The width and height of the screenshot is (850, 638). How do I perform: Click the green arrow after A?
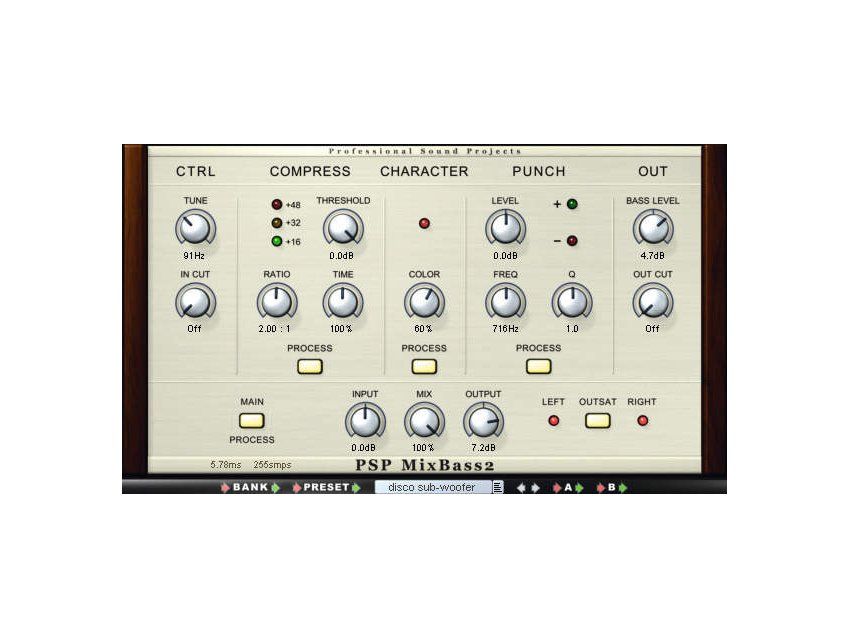[x=579, y=487]
